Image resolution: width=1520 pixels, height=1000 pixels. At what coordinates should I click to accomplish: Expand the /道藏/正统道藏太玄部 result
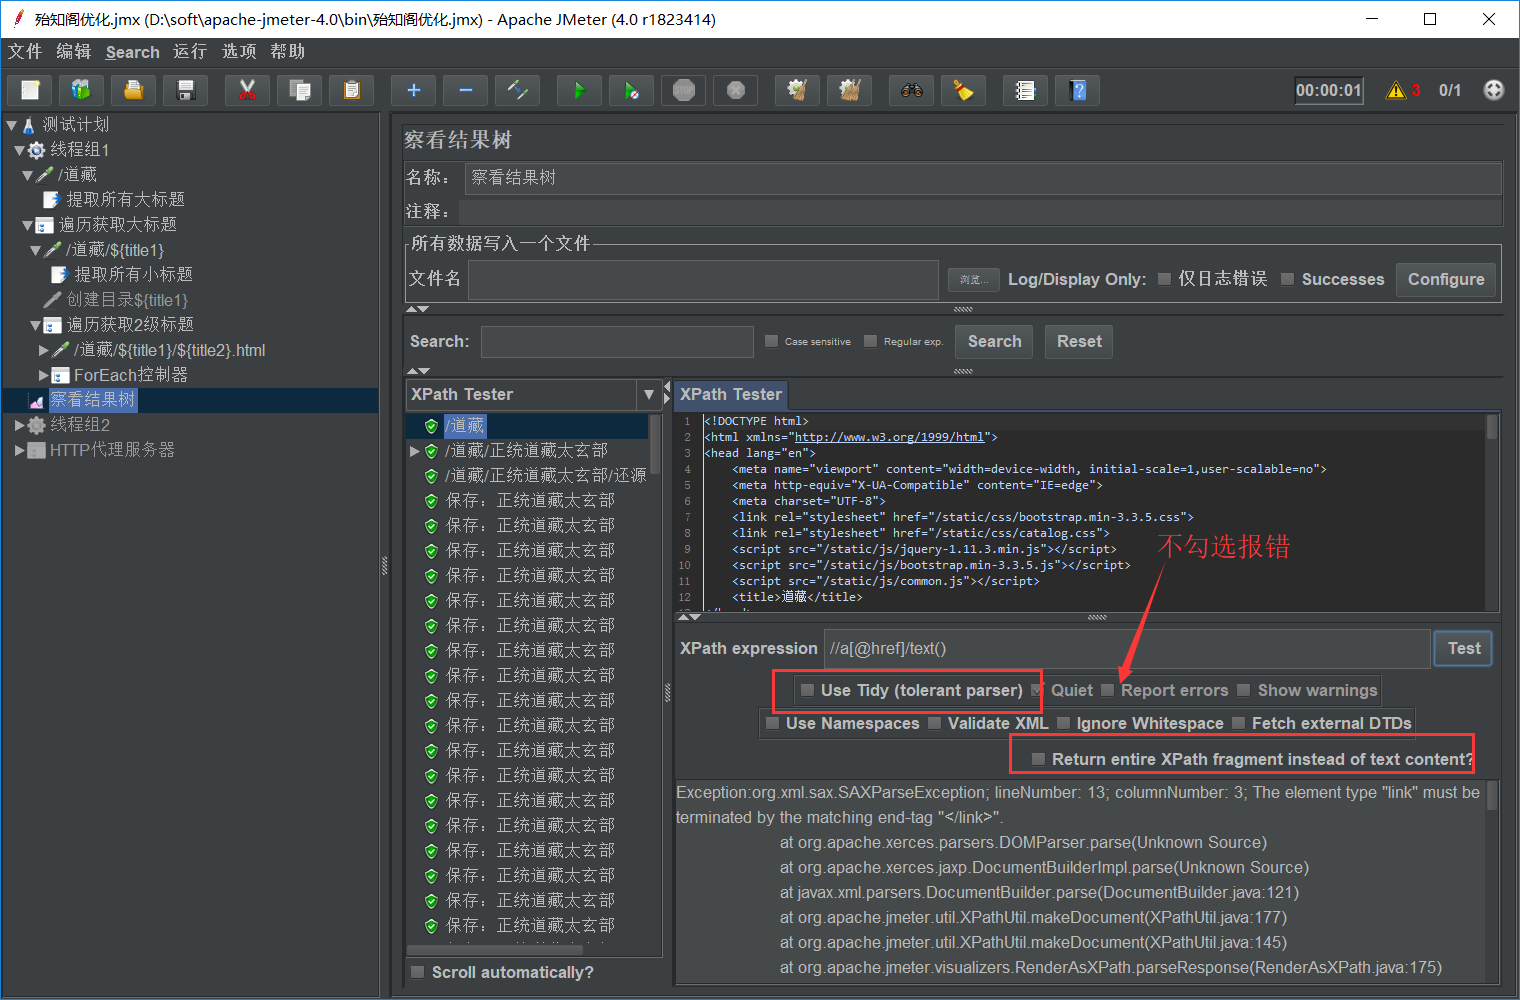(x=414, y=451)
